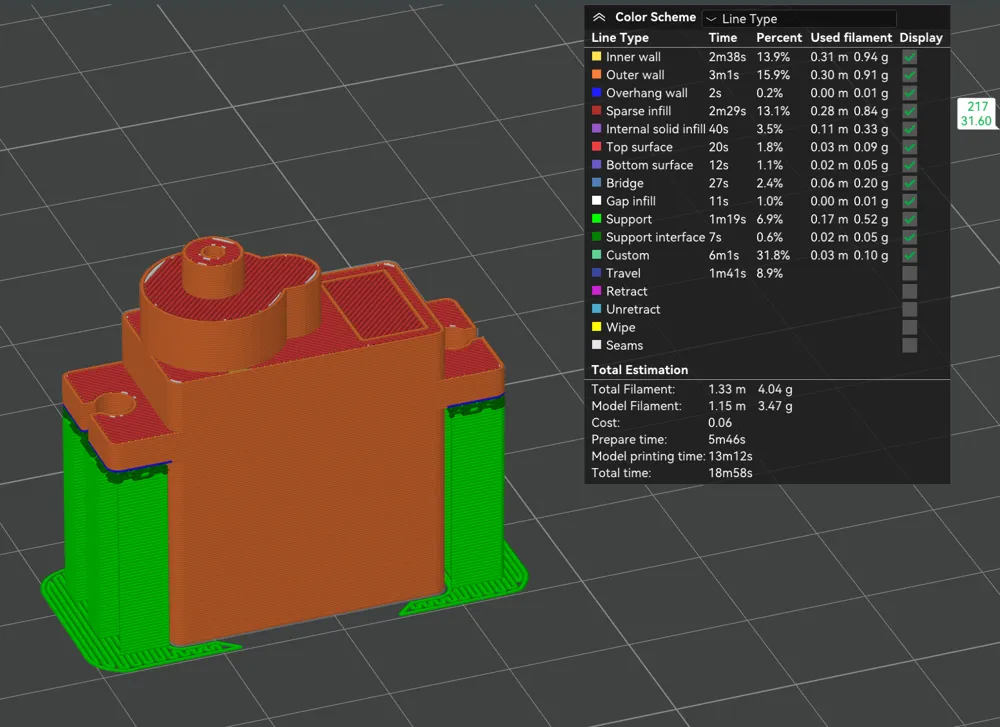Hide the Gap infill lines
Screen dimensions: 1000x727
(x=909, y=201)
